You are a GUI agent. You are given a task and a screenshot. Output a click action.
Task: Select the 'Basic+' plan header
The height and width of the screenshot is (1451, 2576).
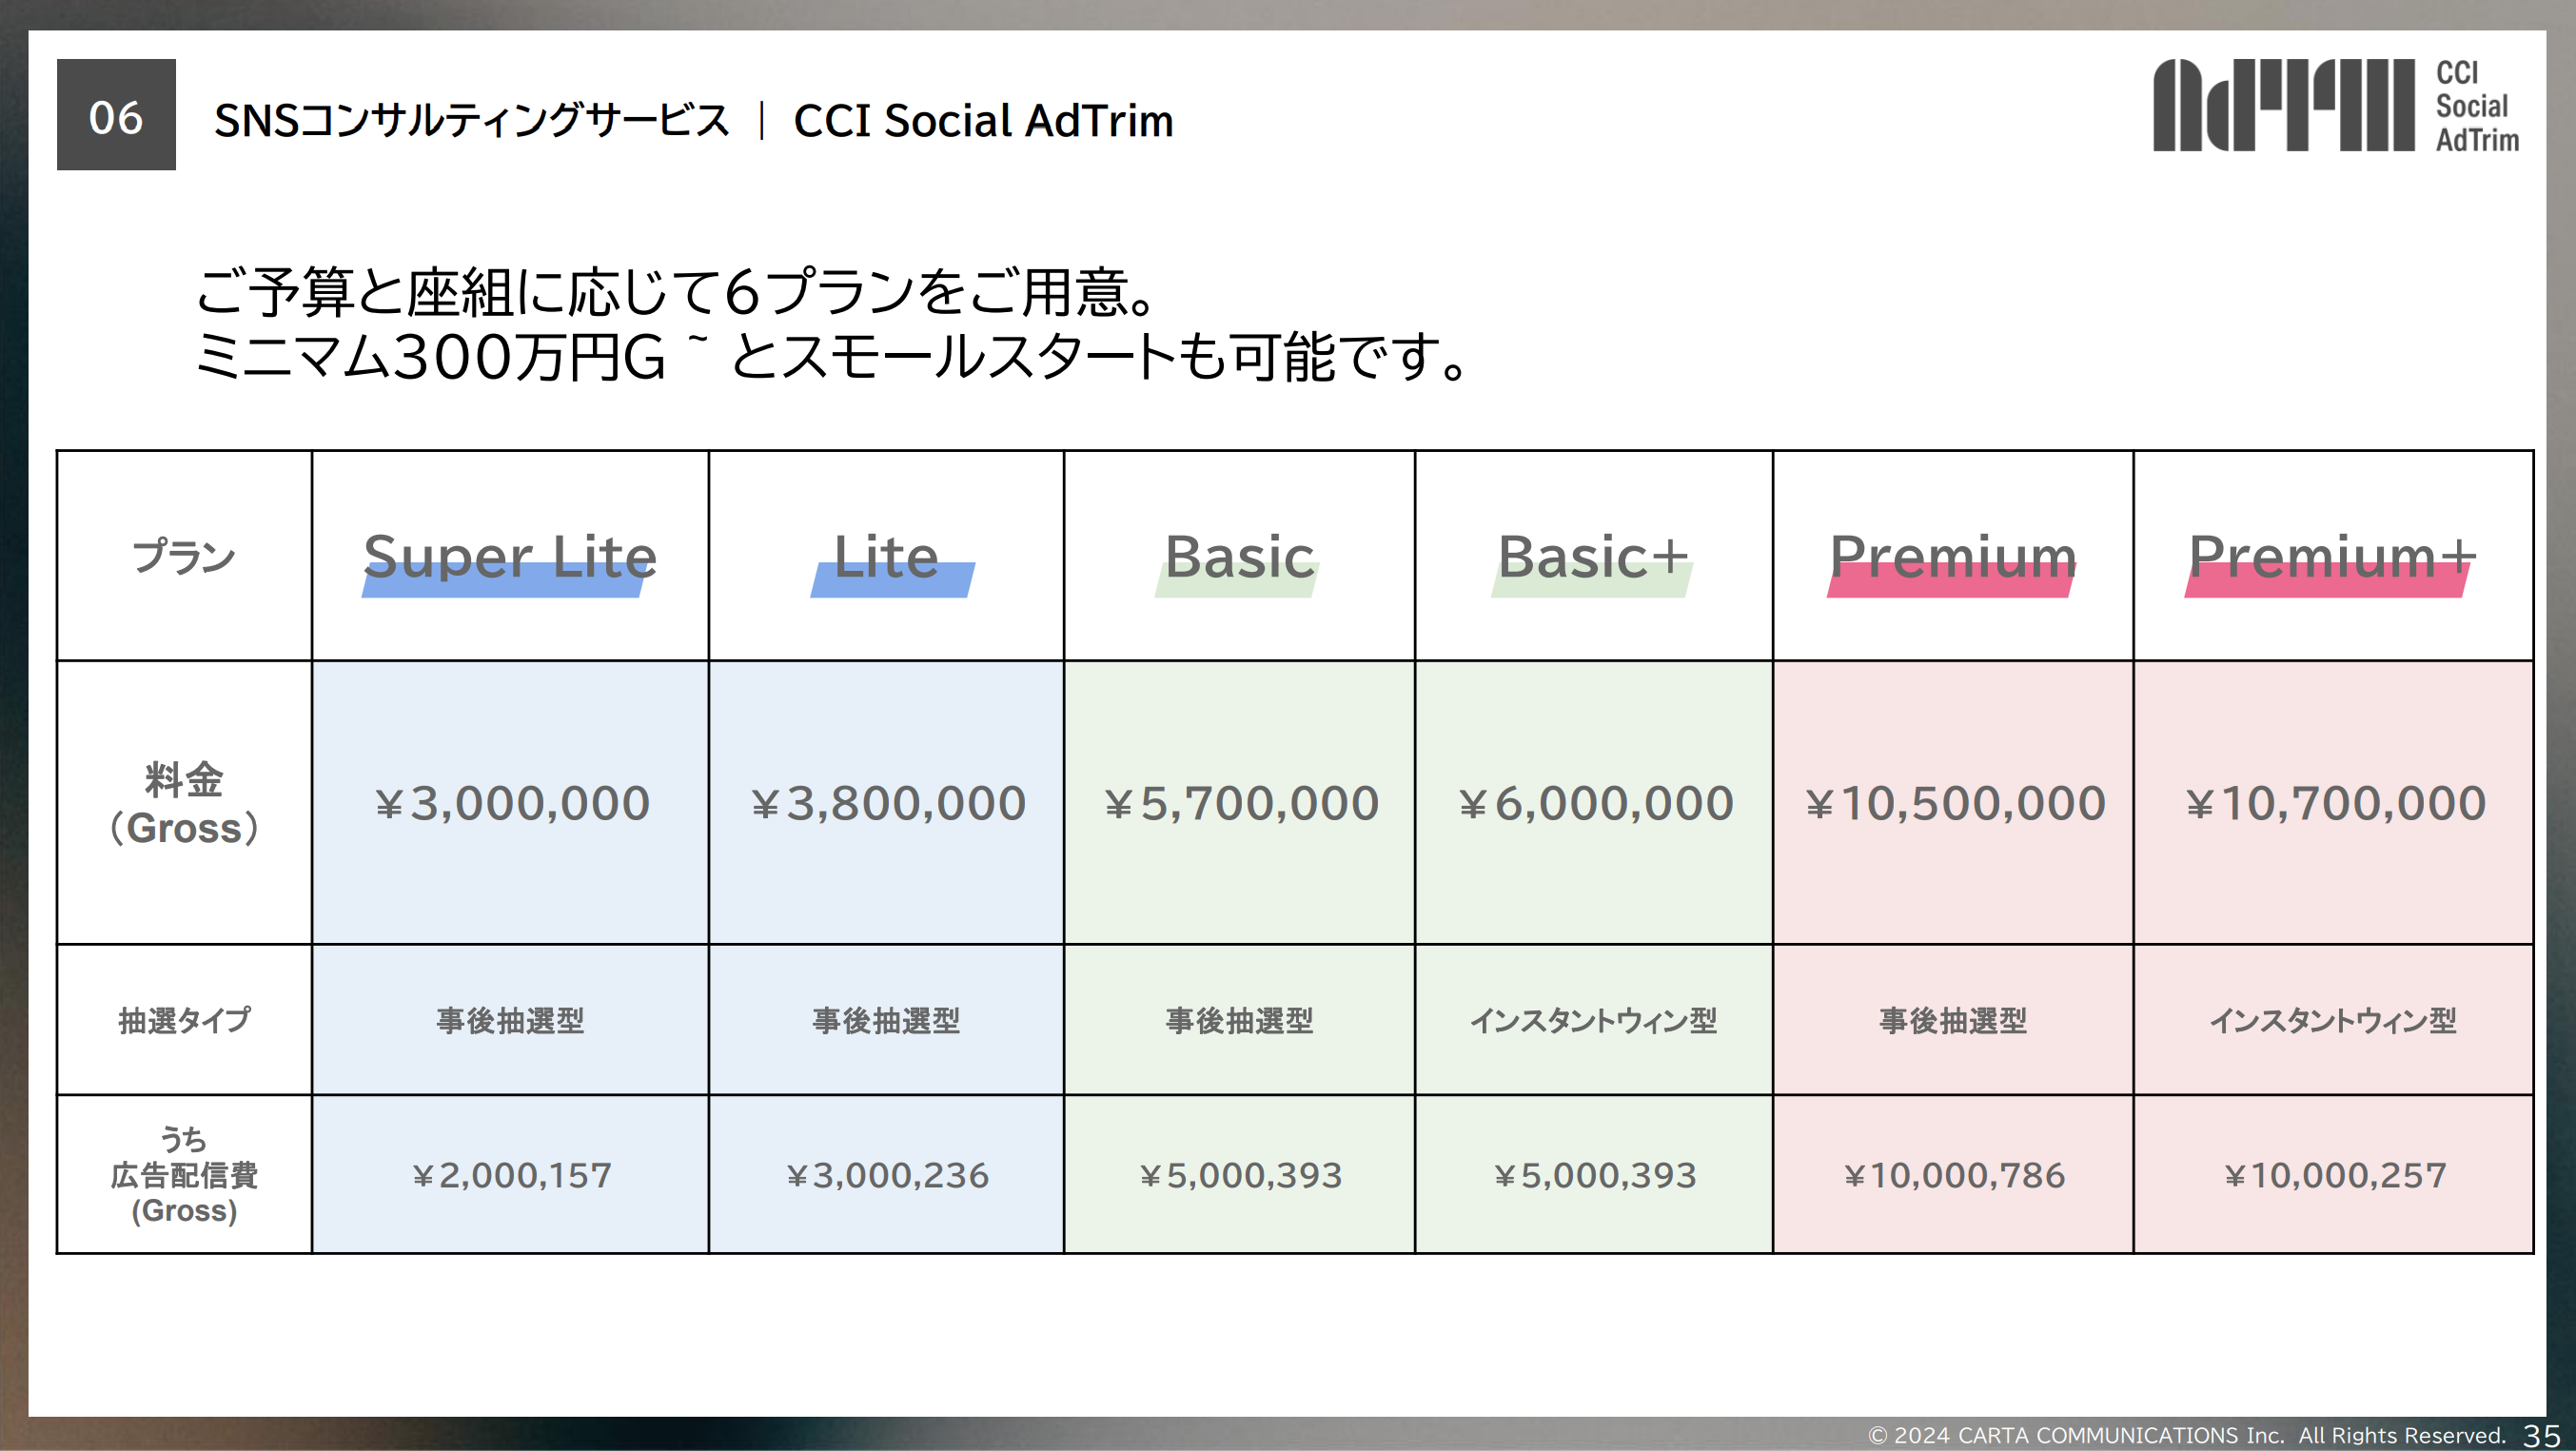click(x=1593, y=557)
